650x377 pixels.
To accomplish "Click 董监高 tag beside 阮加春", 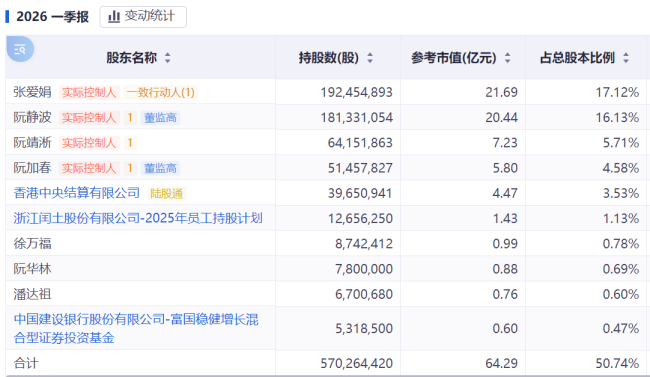I will 160,168.
